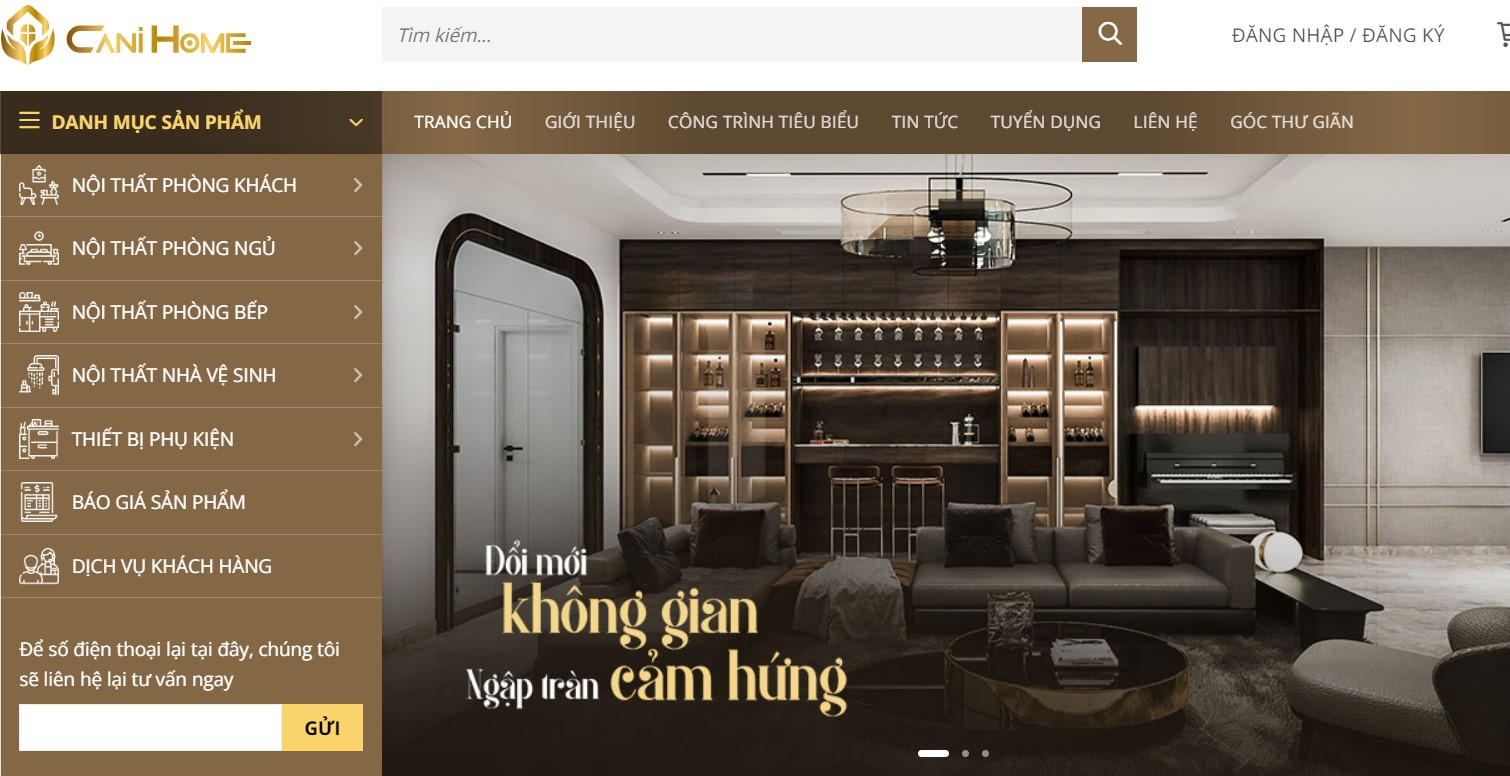
Task: Expand Nội Thất Nhà Vệ Sinh chevron
Action: 358,375
